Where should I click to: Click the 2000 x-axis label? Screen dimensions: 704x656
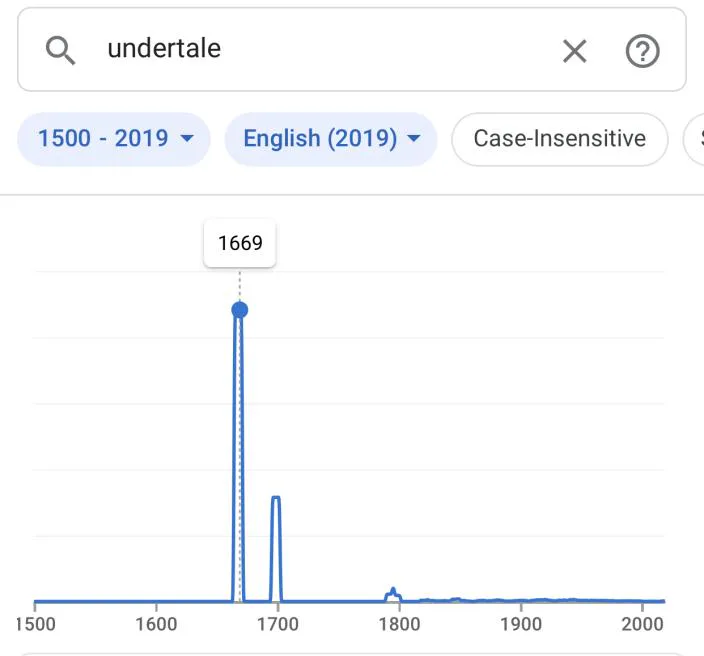[641, 625]
